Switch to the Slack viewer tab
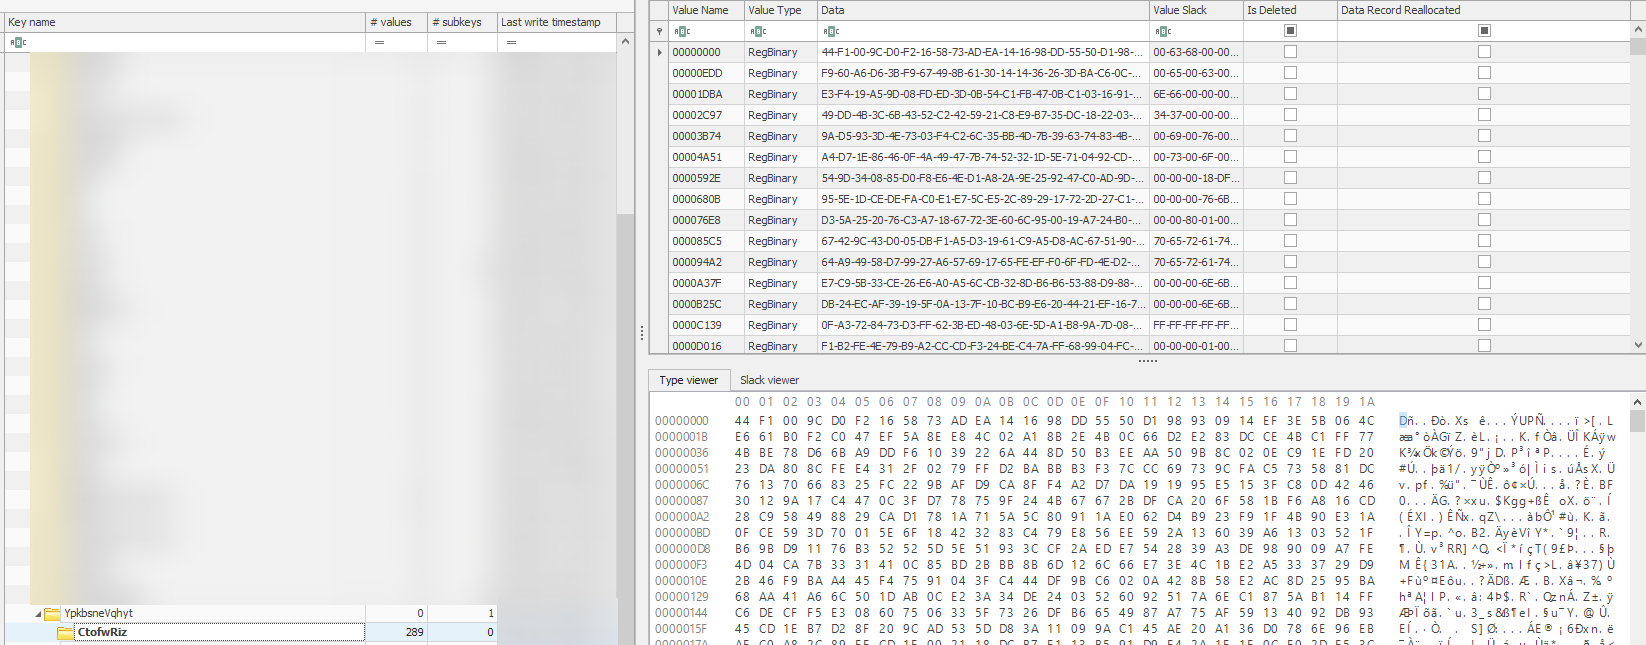 click(769, 380)
